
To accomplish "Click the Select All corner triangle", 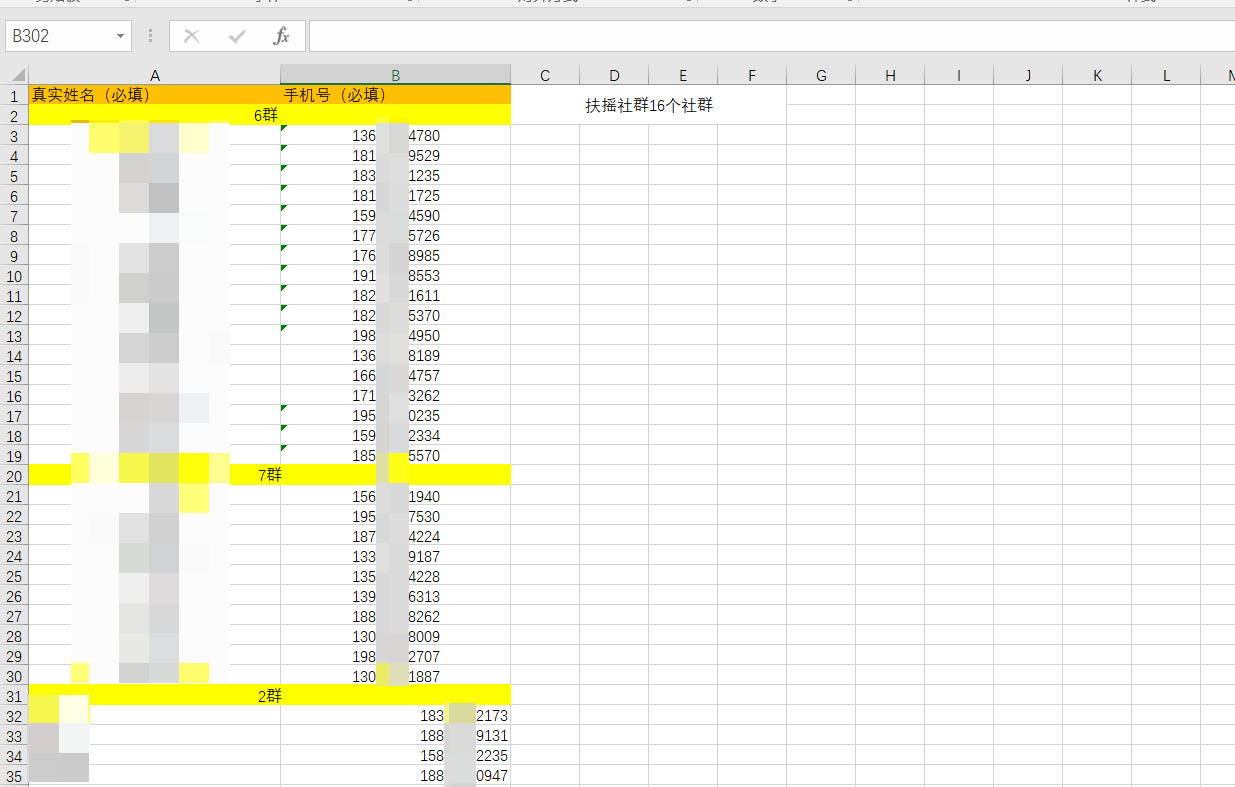I will click(x=18, y=76).
